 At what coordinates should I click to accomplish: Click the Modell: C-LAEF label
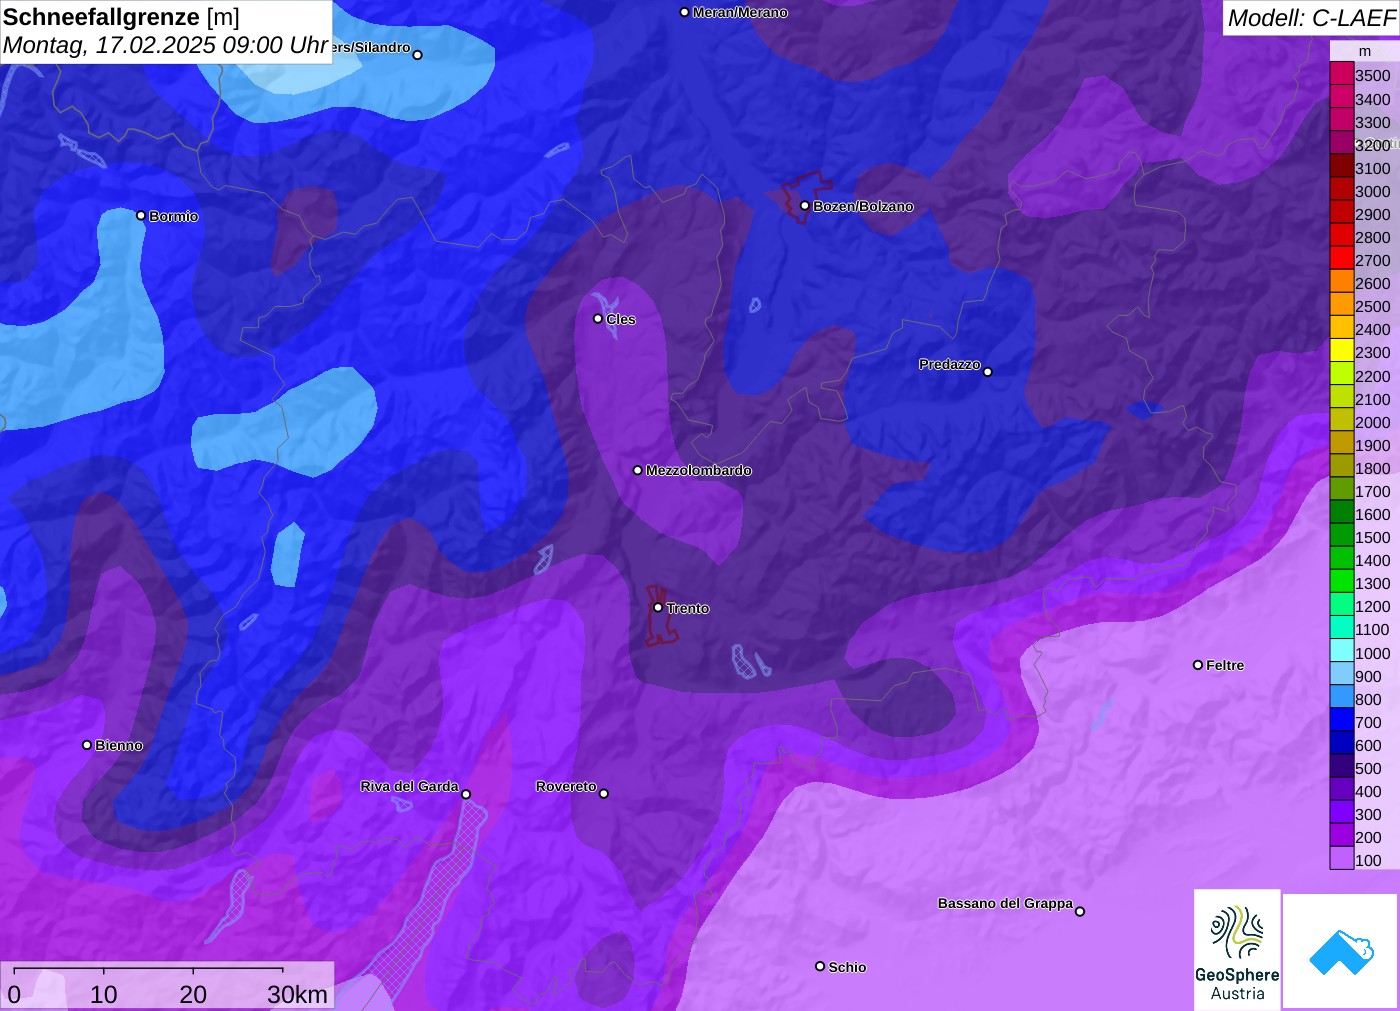click(x=1311, y=18)
